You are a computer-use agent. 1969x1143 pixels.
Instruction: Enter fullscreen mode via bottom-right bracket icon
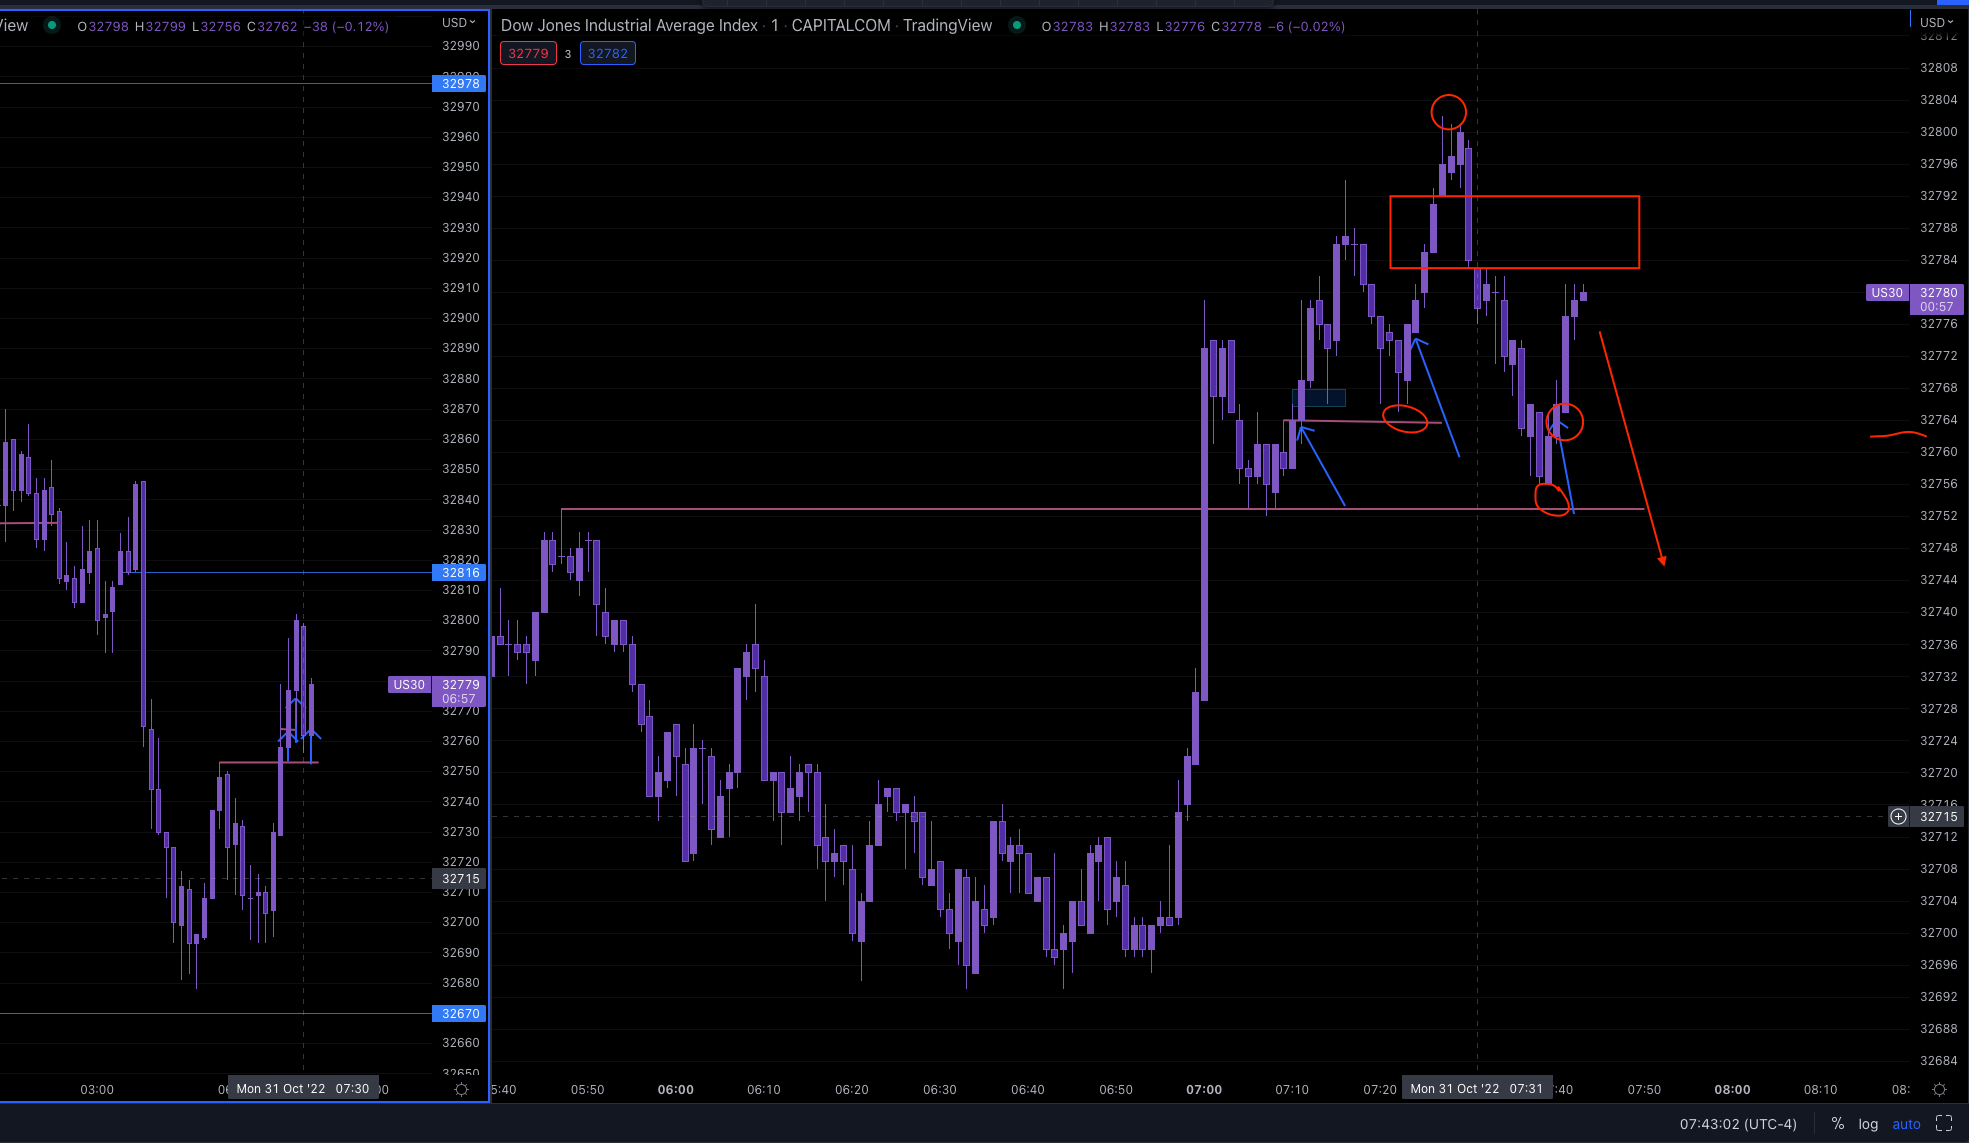click(1942, 1123)
